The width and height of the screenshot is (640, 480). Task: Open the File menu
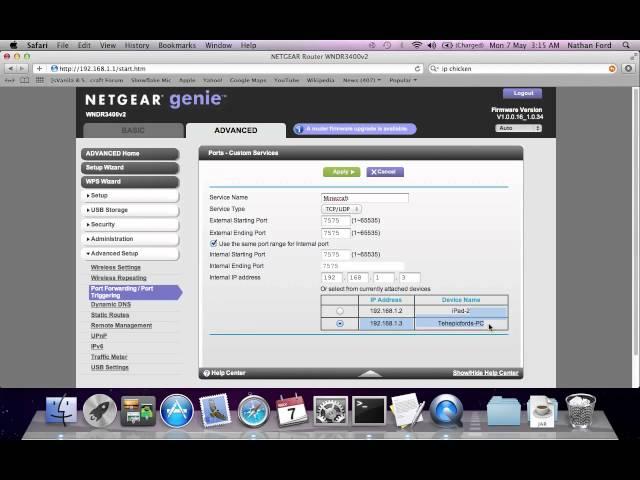[x=62, y=45]
